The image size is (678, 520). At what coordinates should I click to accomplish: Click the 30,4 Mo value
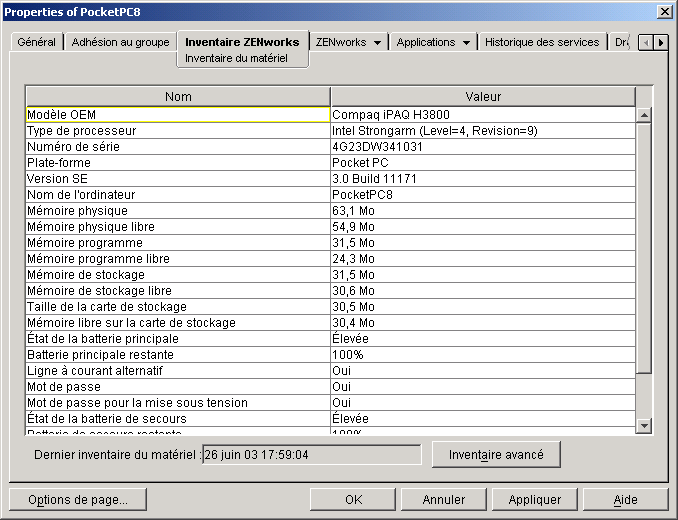tap(483, 322)
